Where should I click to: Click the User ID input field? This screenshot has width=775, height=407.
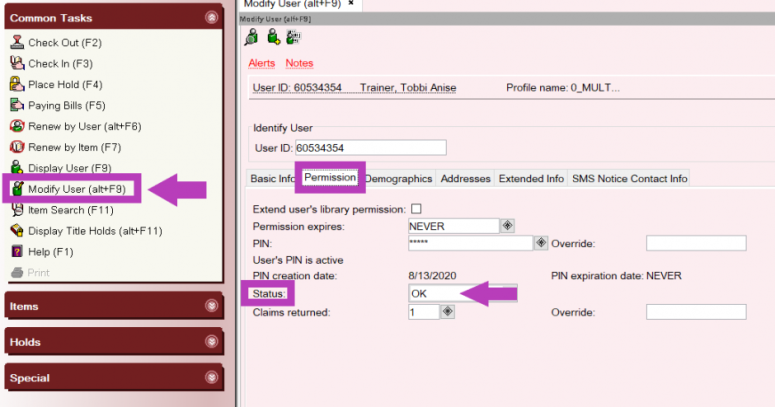pos(371,147)
